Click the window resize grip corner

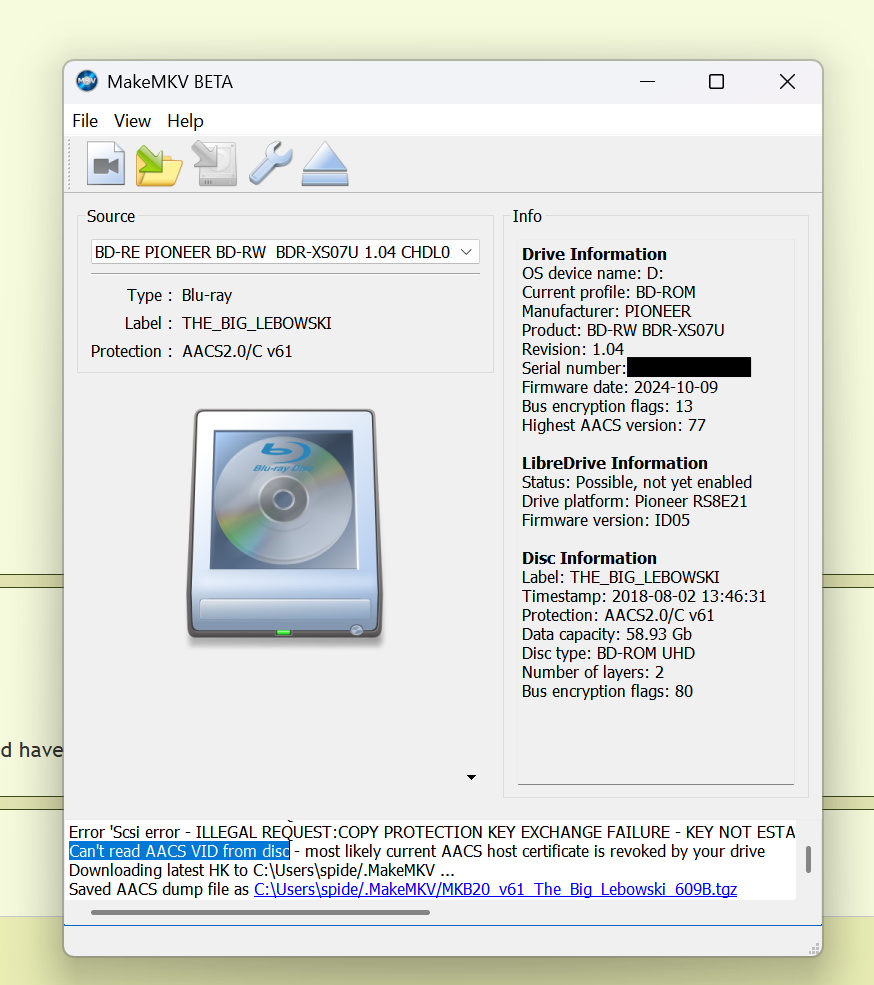coord(814,948)
